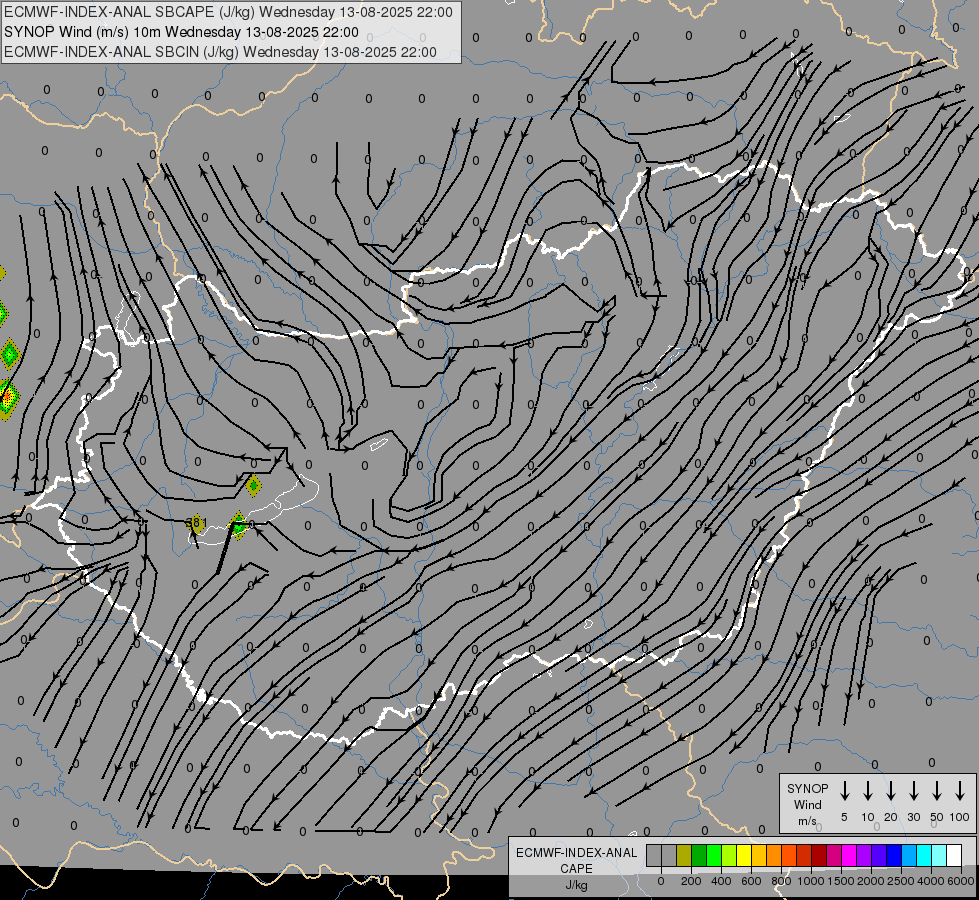Pick the white 6000 J/kg CAPE swatch
Viewport: 979px width, 900px height.
[955, 855]
